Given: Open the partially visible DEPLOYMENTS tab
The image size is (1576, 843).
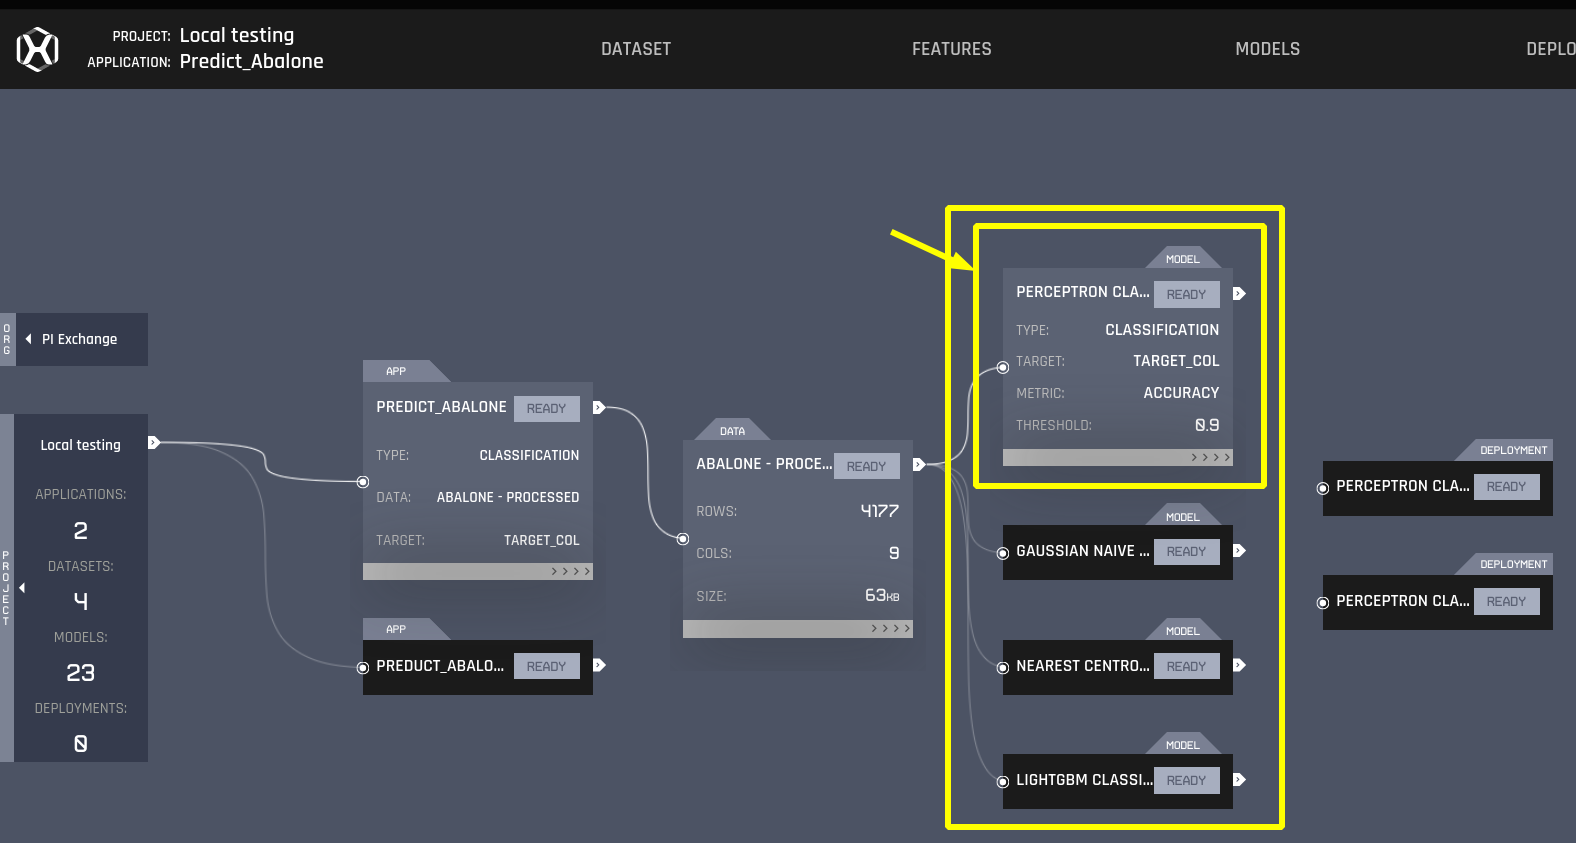Looking at the screenshot, I should pos(1551,49).
